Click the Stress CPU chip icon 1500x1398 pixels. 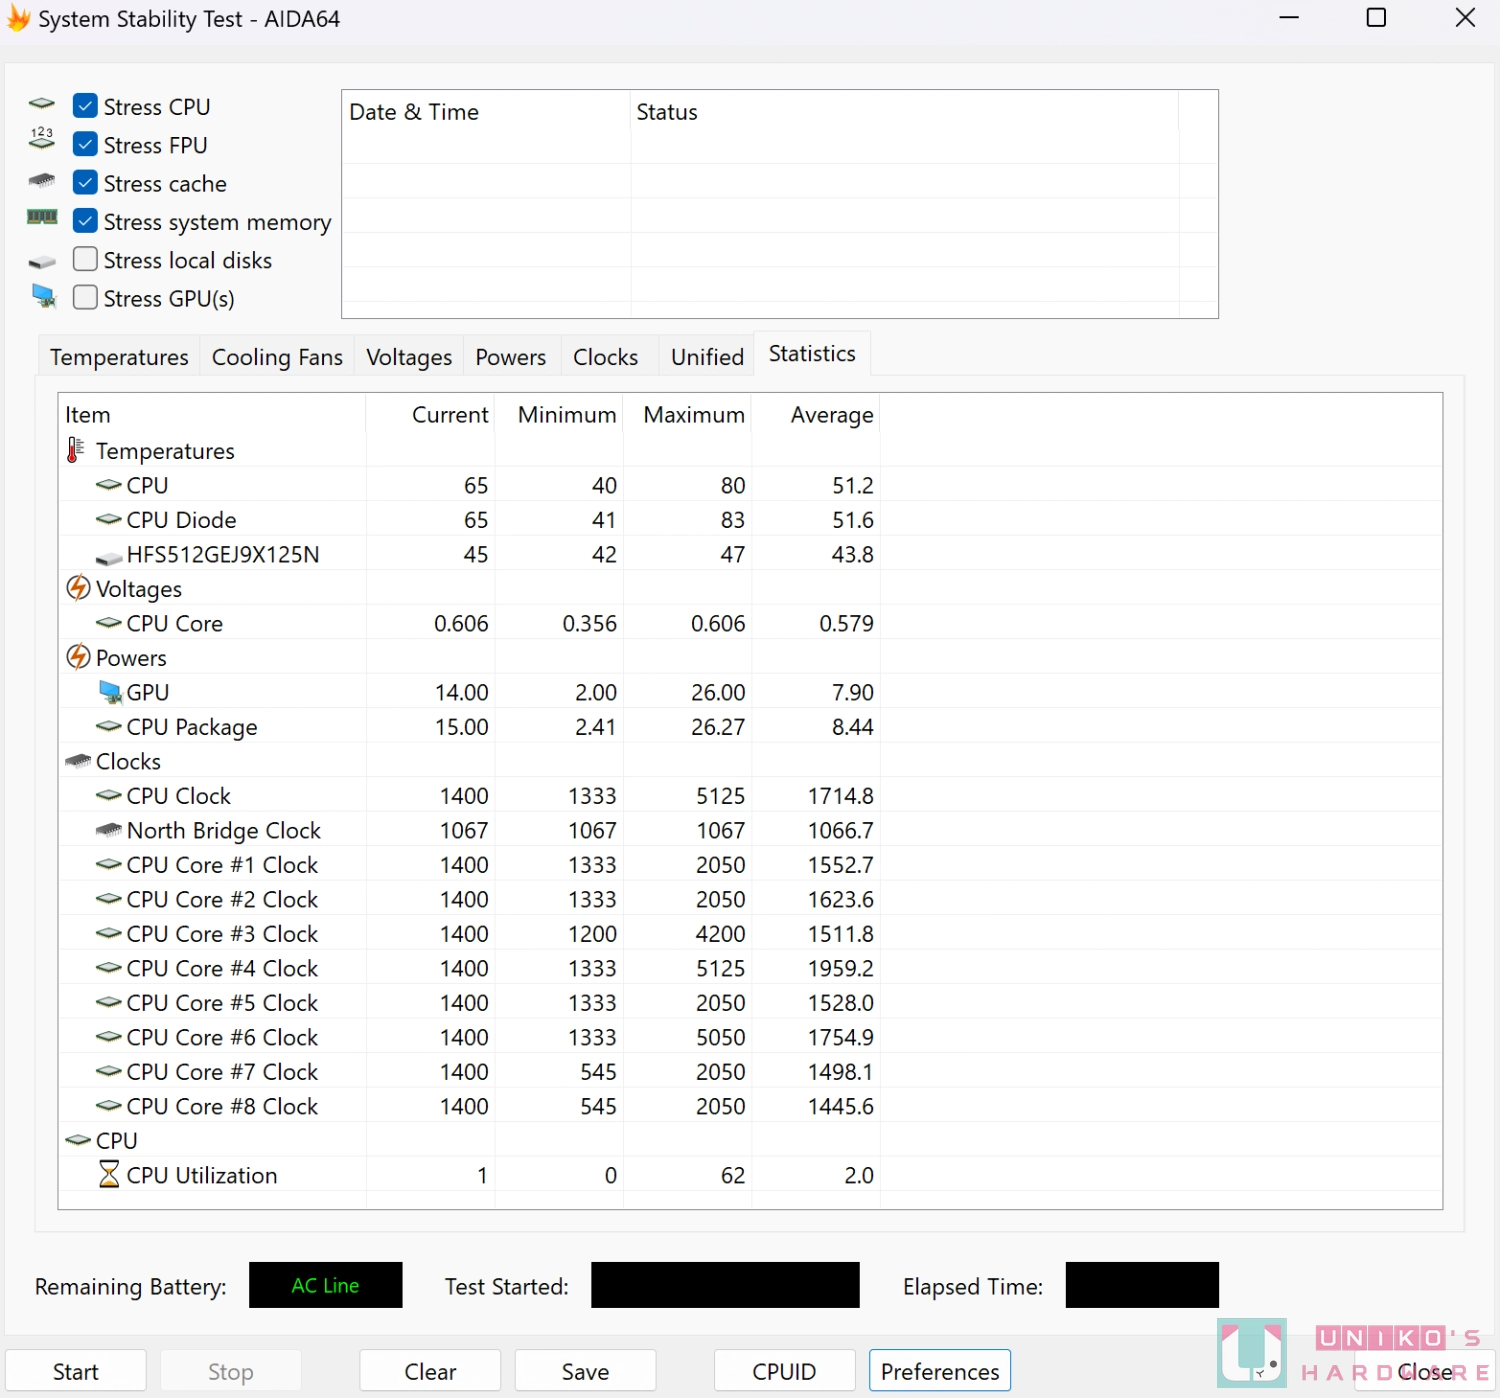42,104
